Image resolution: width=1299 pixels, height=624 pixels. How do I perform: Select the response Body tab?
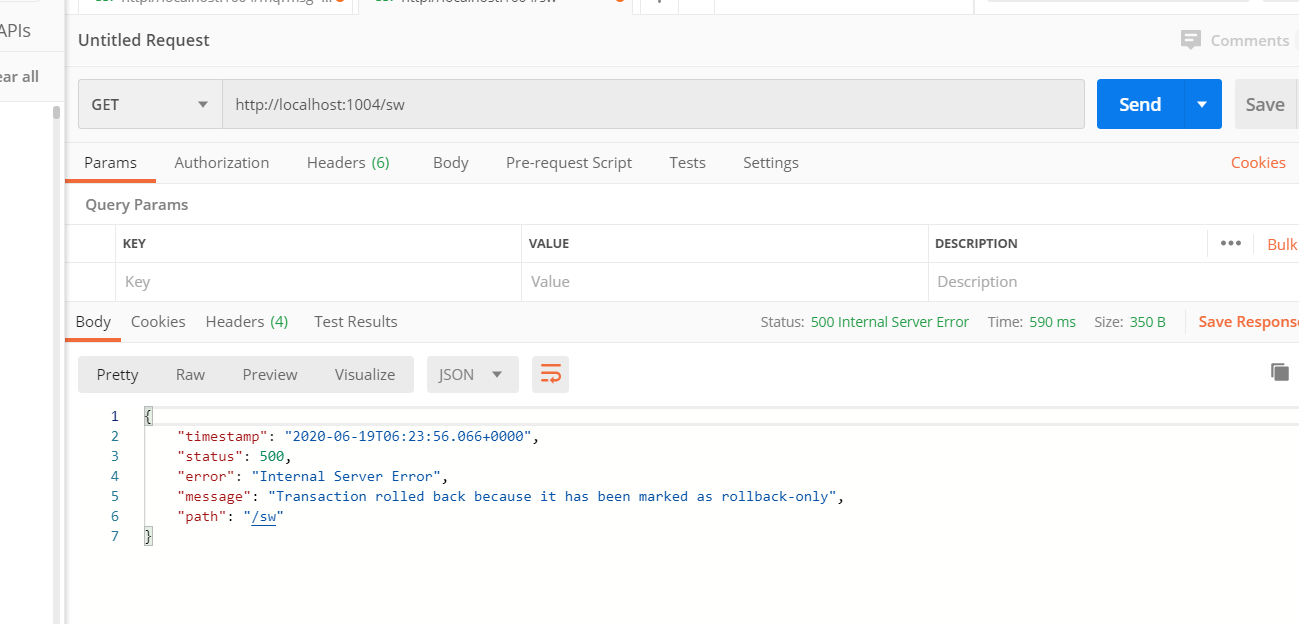pos(93,321)
